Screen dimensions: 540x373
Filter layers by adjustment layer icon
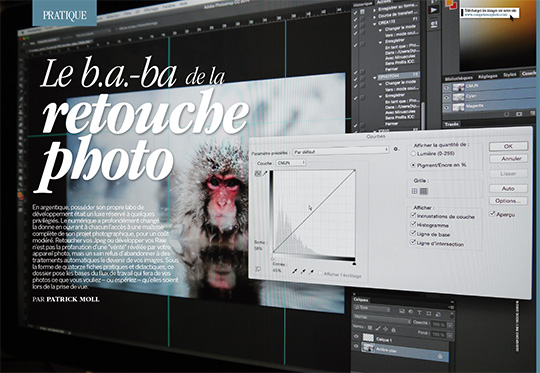click(411, 312)
